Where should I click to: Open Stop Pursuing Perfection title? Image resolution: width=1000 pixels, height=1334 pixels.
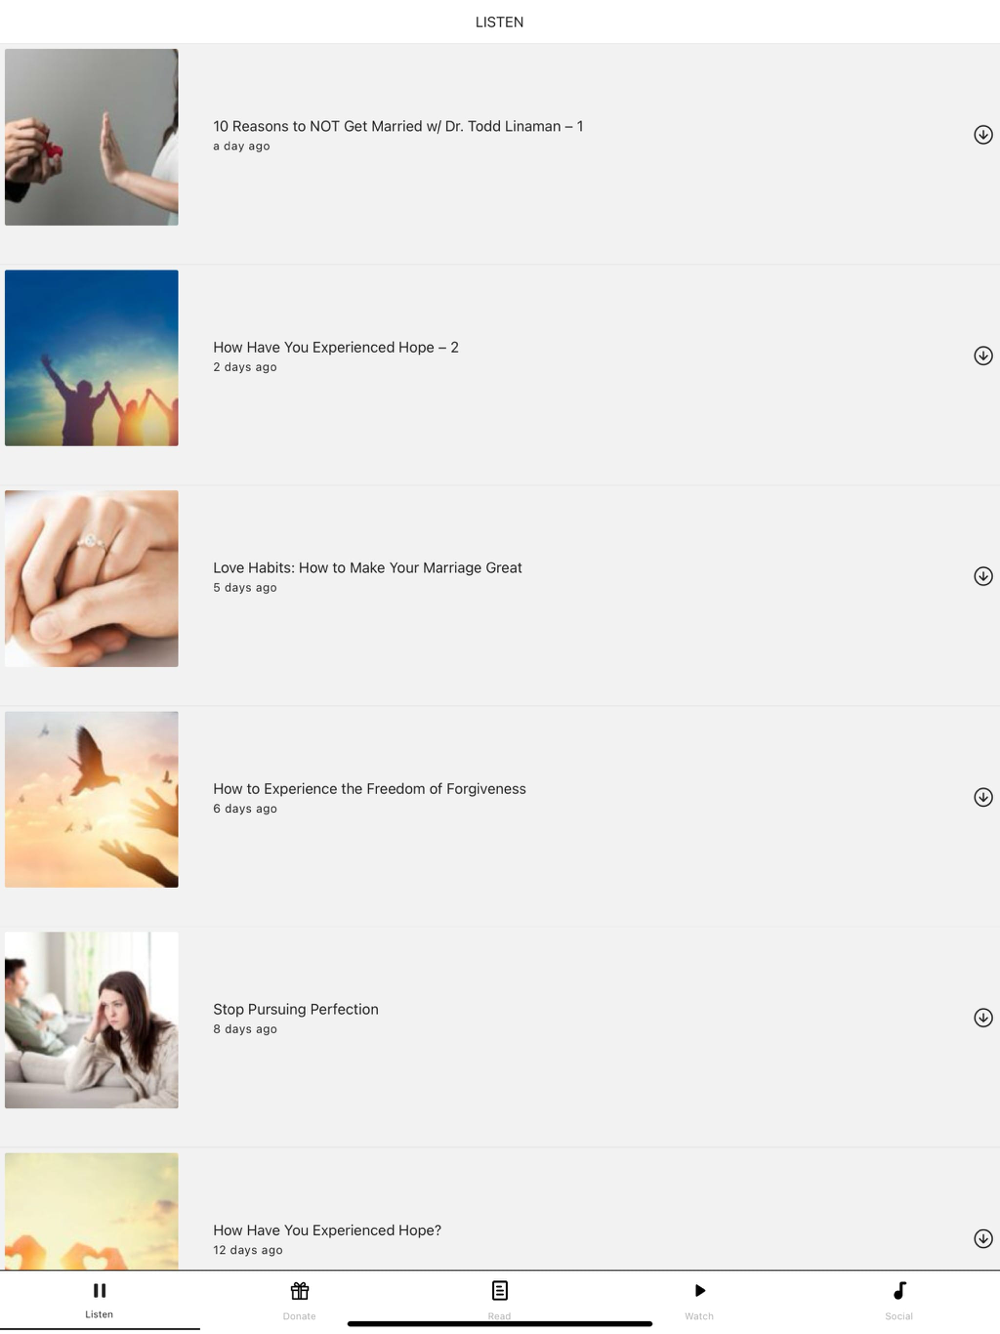(296, 1009)
